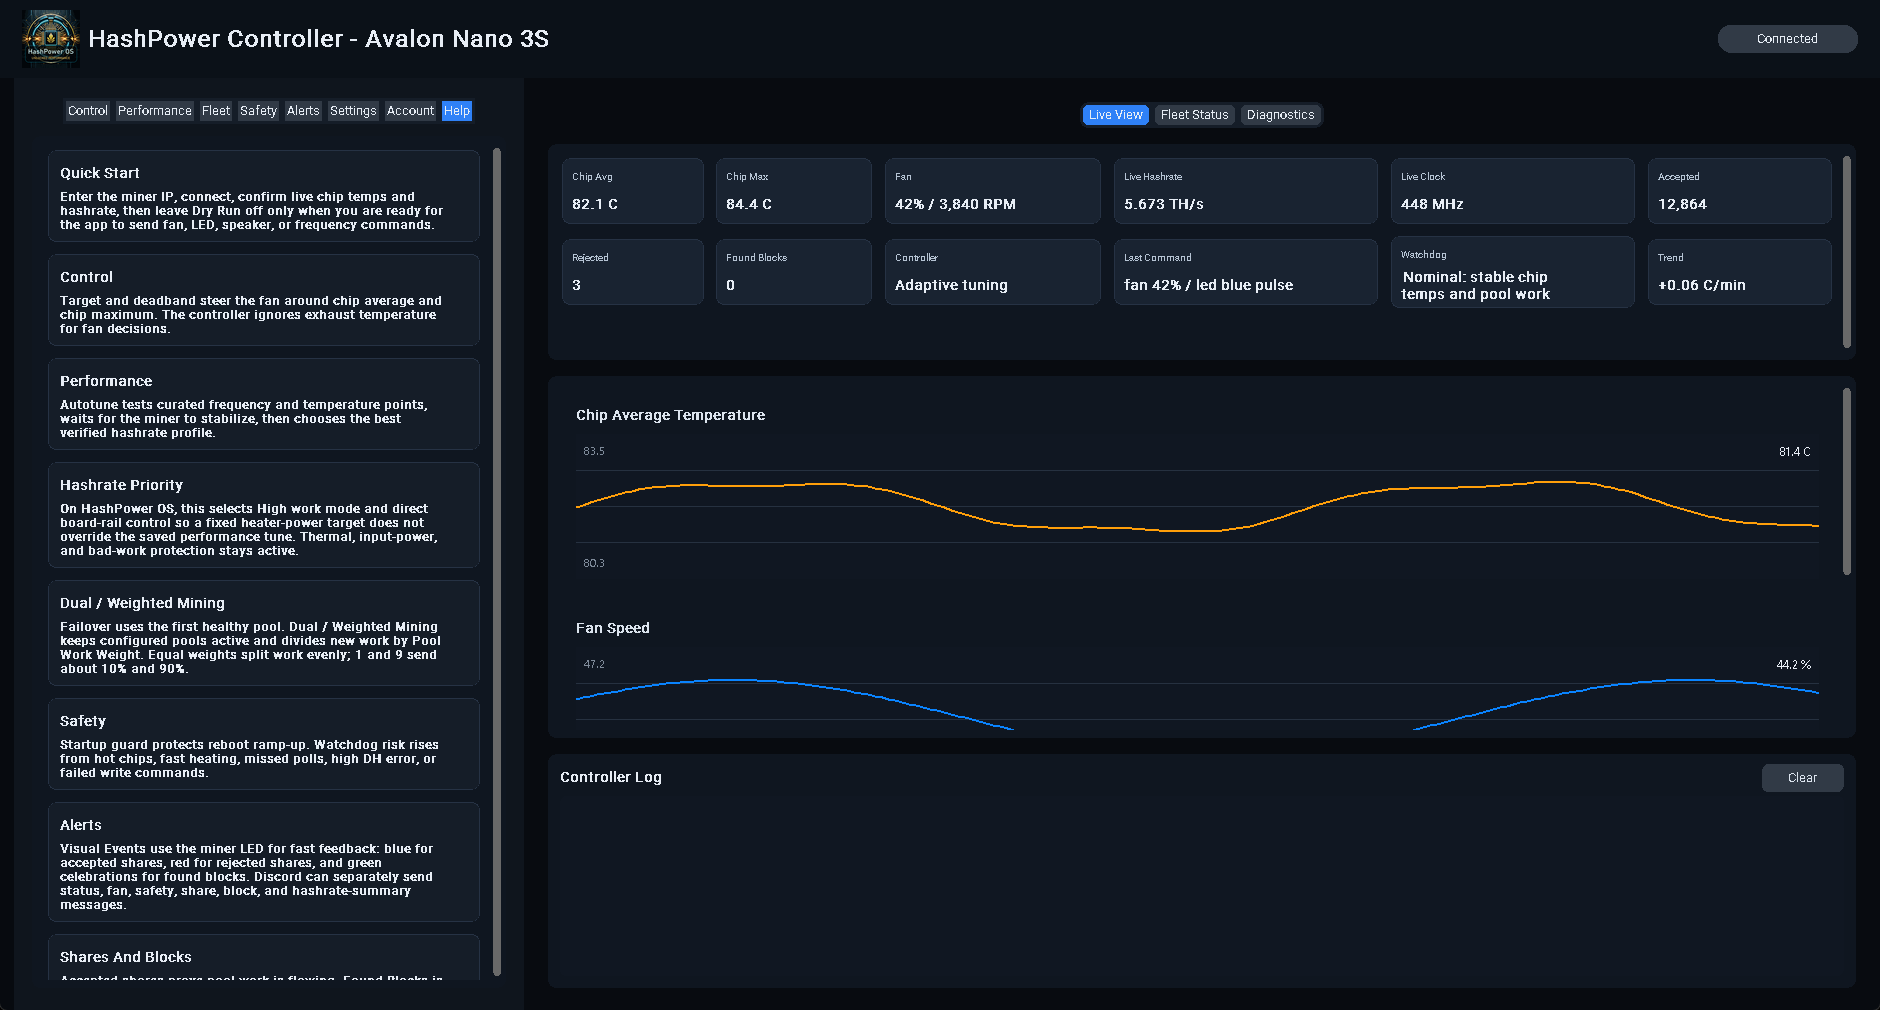Open the Diagnostics view
The height and width of the screenshot is (1010, 1880).
click(x=1280, y=115)
